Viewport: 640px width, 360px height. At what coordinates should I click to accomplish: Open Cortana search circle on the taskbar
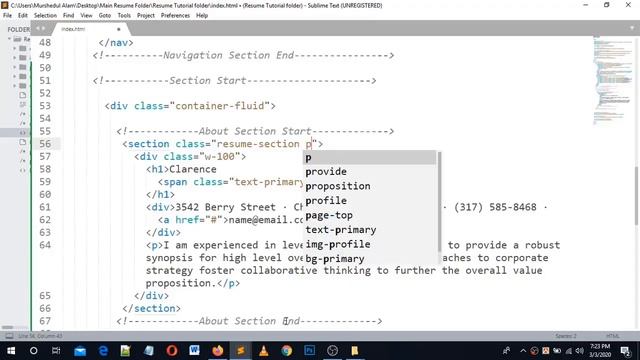(x=33, y=351)
